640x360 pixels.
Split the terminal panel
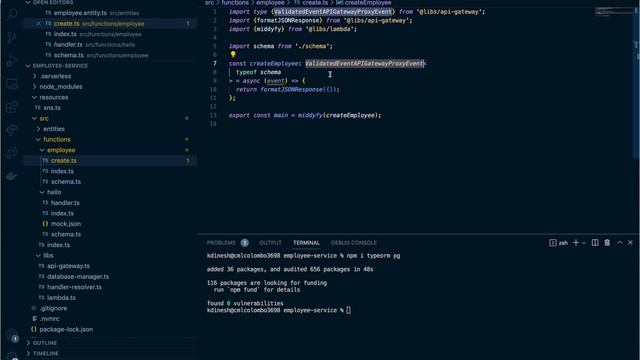tap(595, 242)
